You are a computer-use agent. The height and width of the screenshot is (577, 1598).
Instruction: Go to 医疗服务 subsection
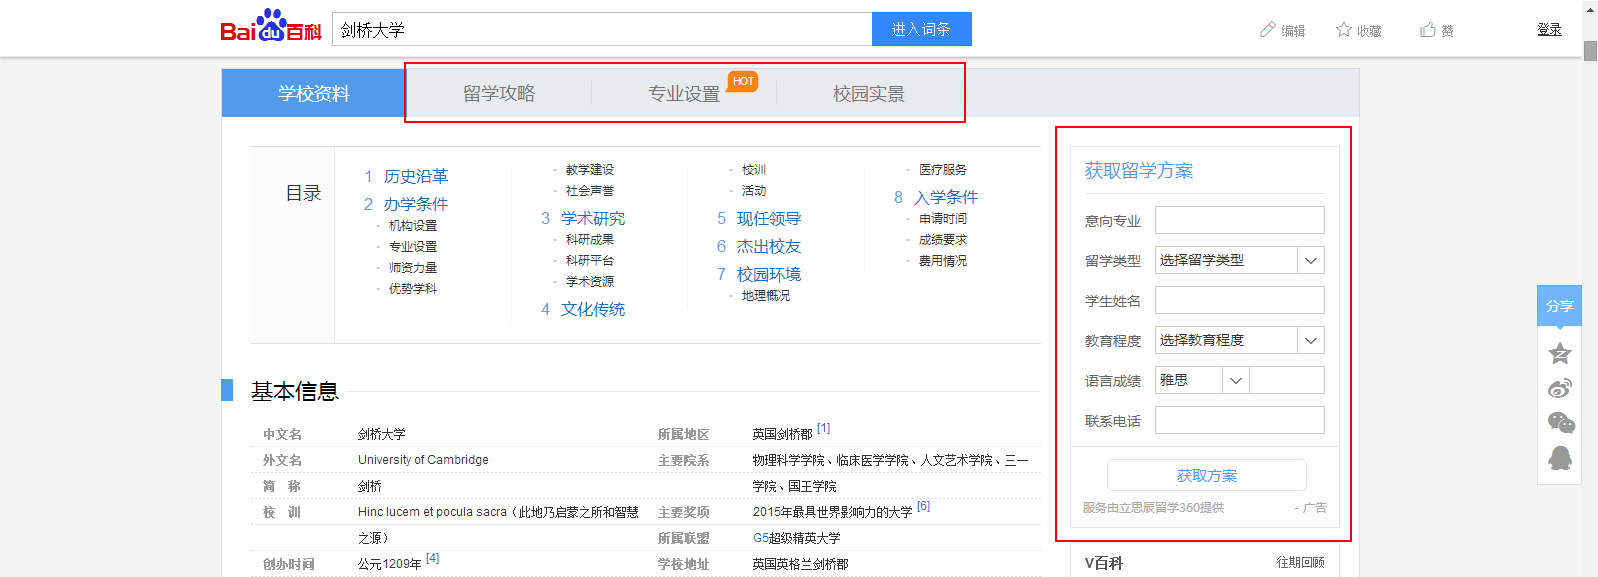tap(943, 170)
